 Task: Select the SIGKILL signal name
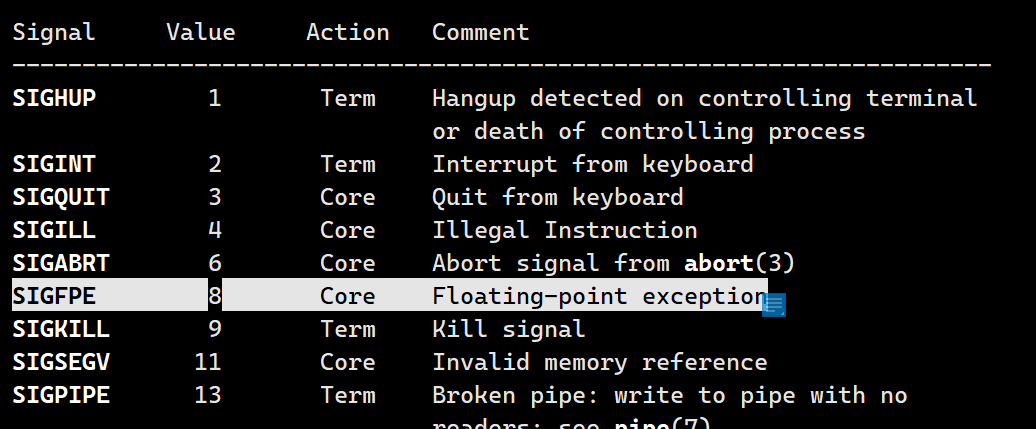61,329
